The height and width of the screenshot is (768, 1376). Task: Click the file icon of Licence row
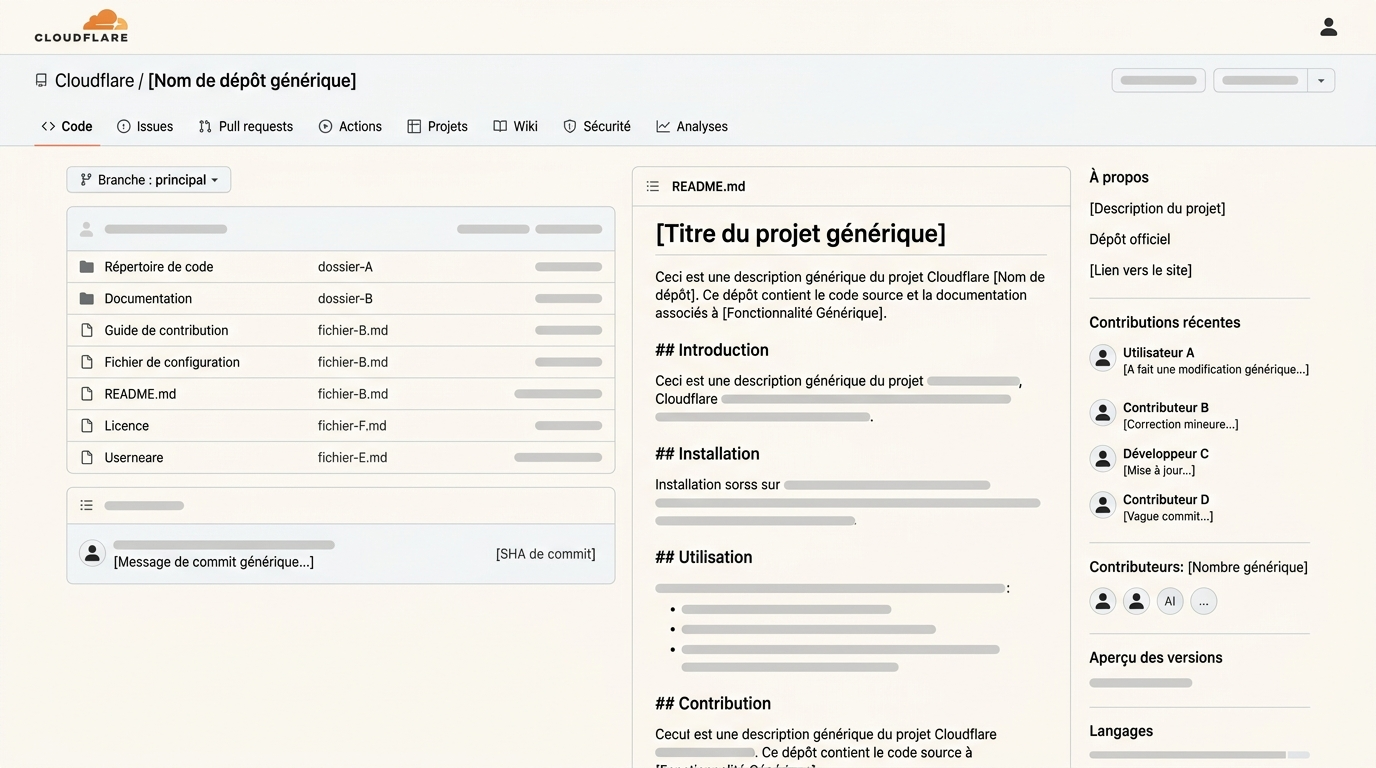(x=87, y=426)
